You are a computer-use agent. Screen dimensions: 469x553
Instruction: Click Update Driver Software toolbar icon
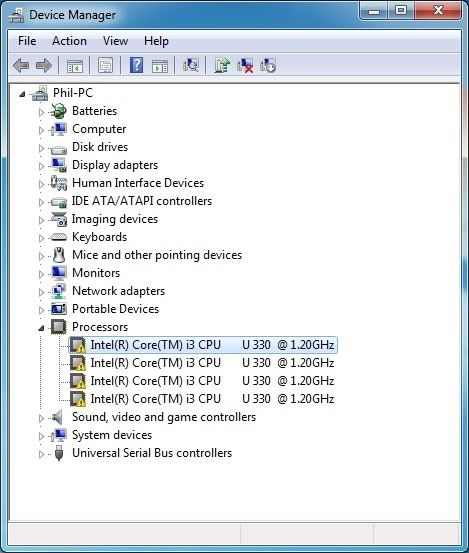point(222,65)
